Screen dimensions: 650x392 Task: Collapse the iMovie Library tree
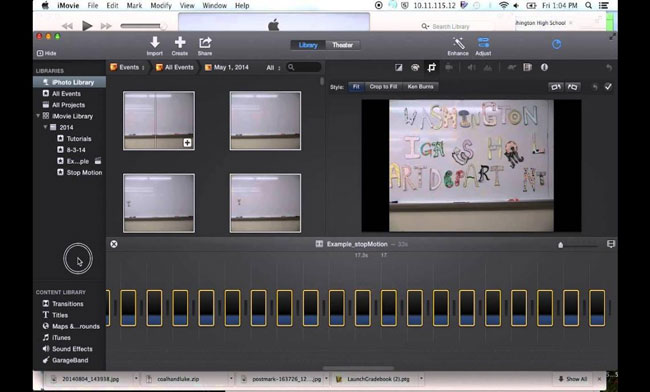point(38,116)
